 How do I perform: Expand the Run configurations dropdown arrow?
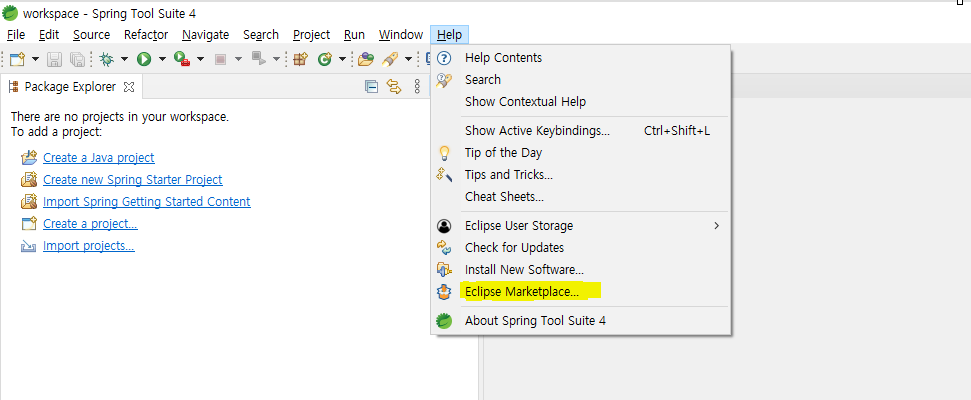162,59
